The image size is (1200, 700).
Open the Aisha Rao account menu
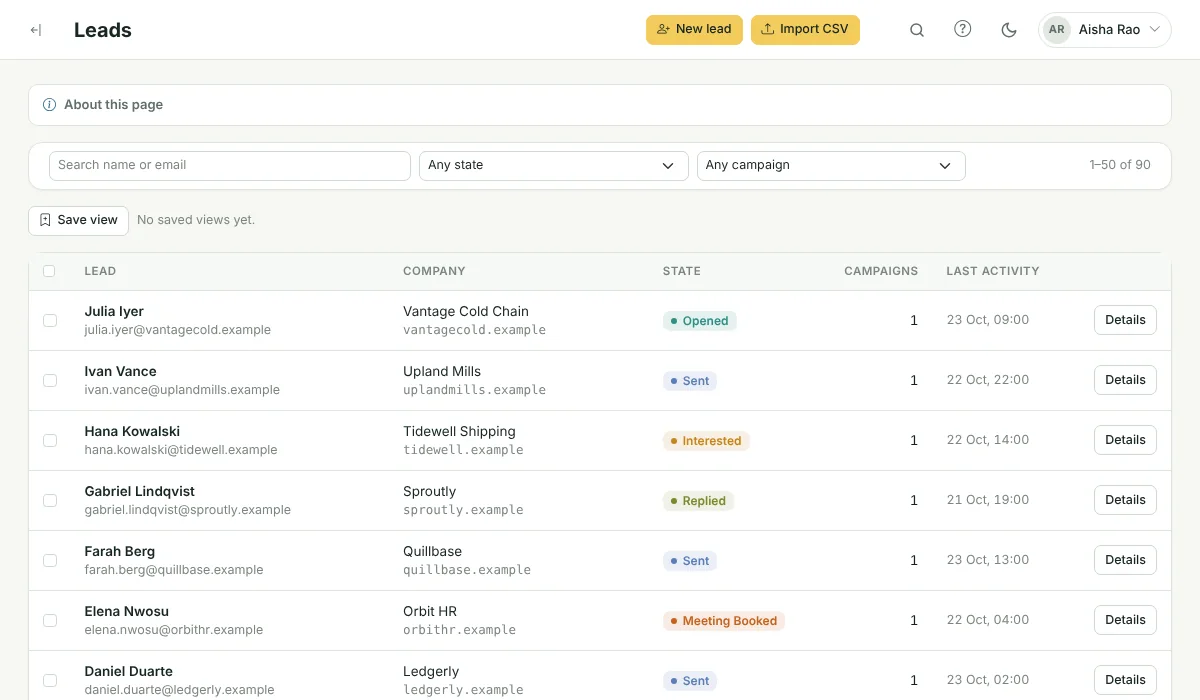click(1105, 30)
